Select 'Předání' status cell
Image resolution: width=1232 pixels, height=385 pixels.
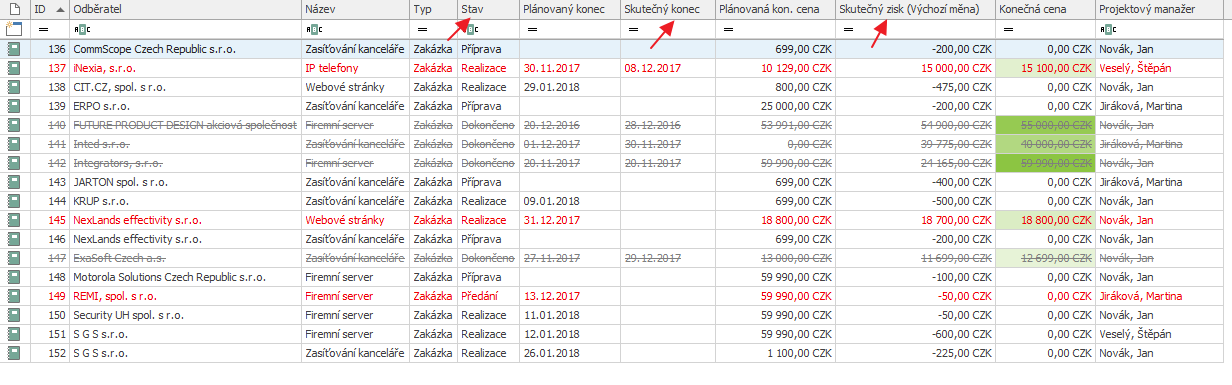click(x=488, y=296)
